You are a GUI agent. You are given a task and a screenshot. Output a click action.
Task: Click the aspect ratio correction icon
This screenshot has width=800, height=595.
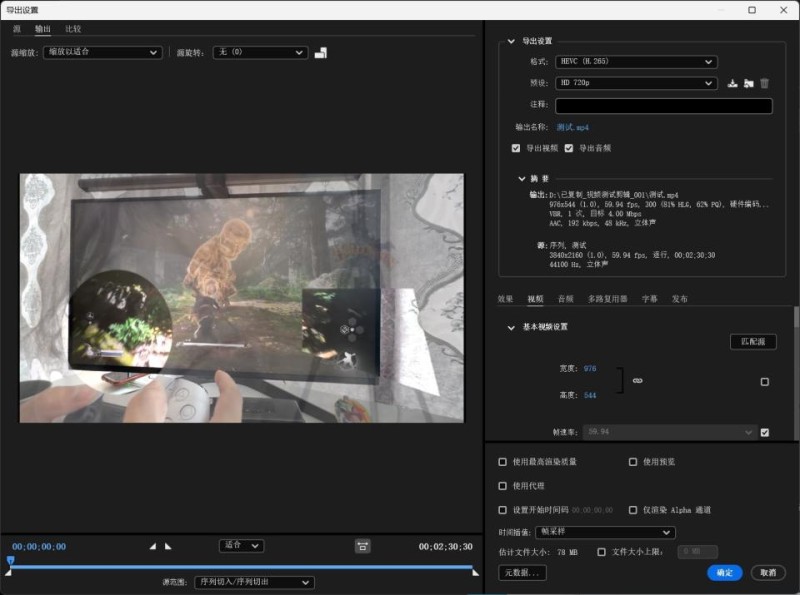362,547
